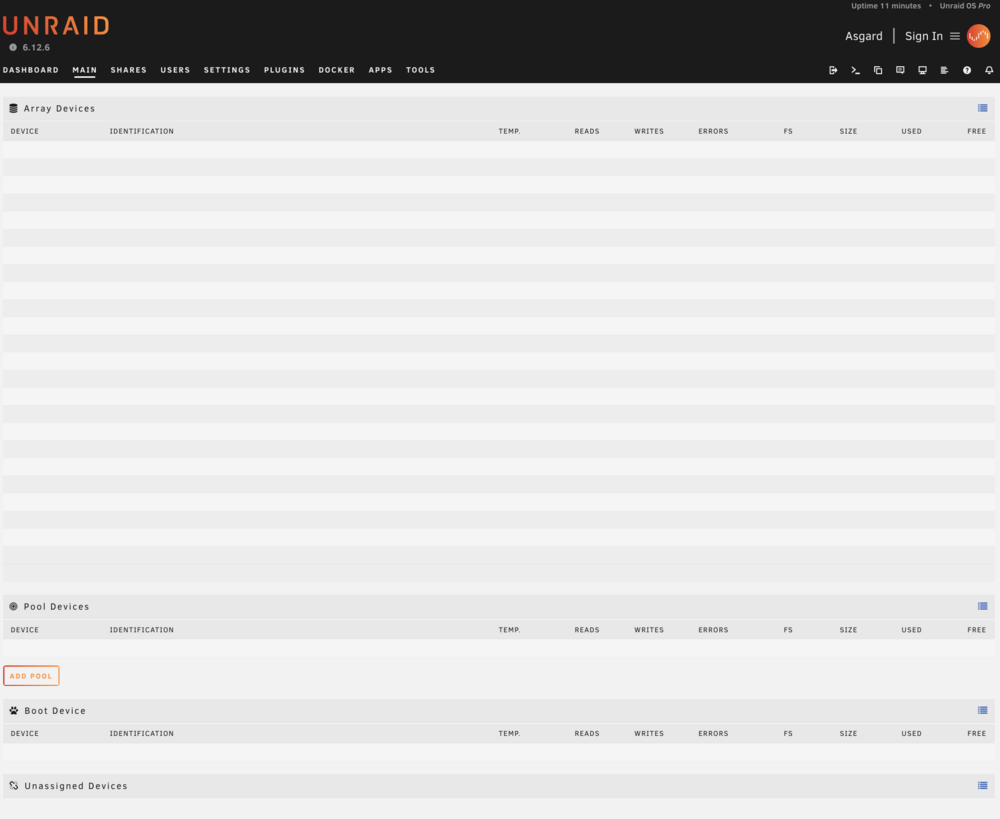This screenshot has height=819, width=1000.
Task: Open the notifications bell icon
Action: (x=989, y=70)
